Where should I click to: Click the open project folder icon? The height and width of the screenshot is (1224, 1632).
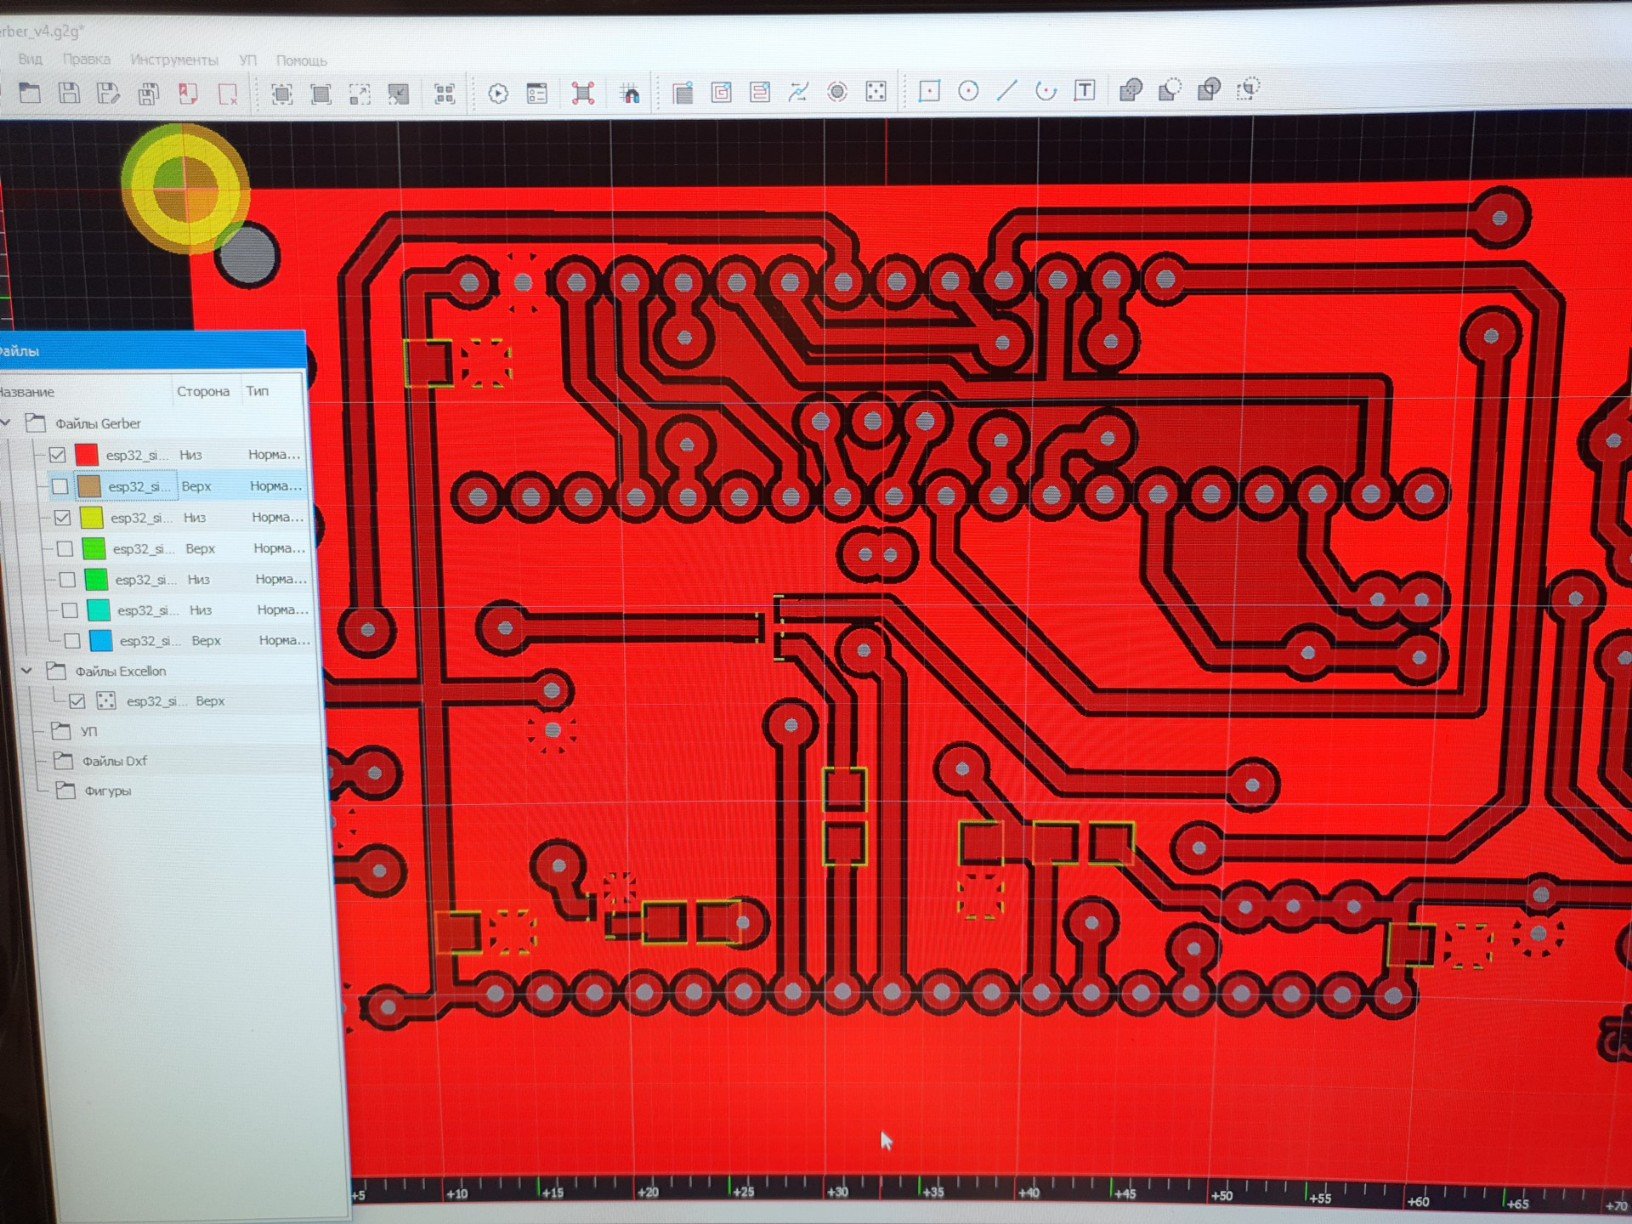(x=30, y=94)
